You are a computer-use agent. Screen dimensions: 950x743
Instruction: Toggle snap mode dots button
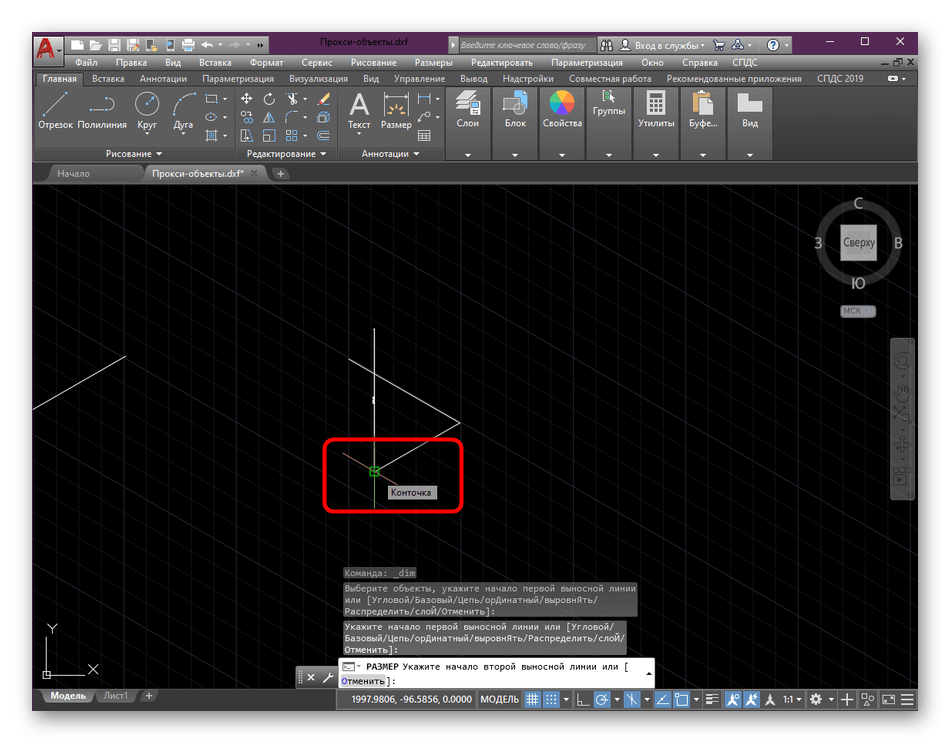[x=551, y=699]
